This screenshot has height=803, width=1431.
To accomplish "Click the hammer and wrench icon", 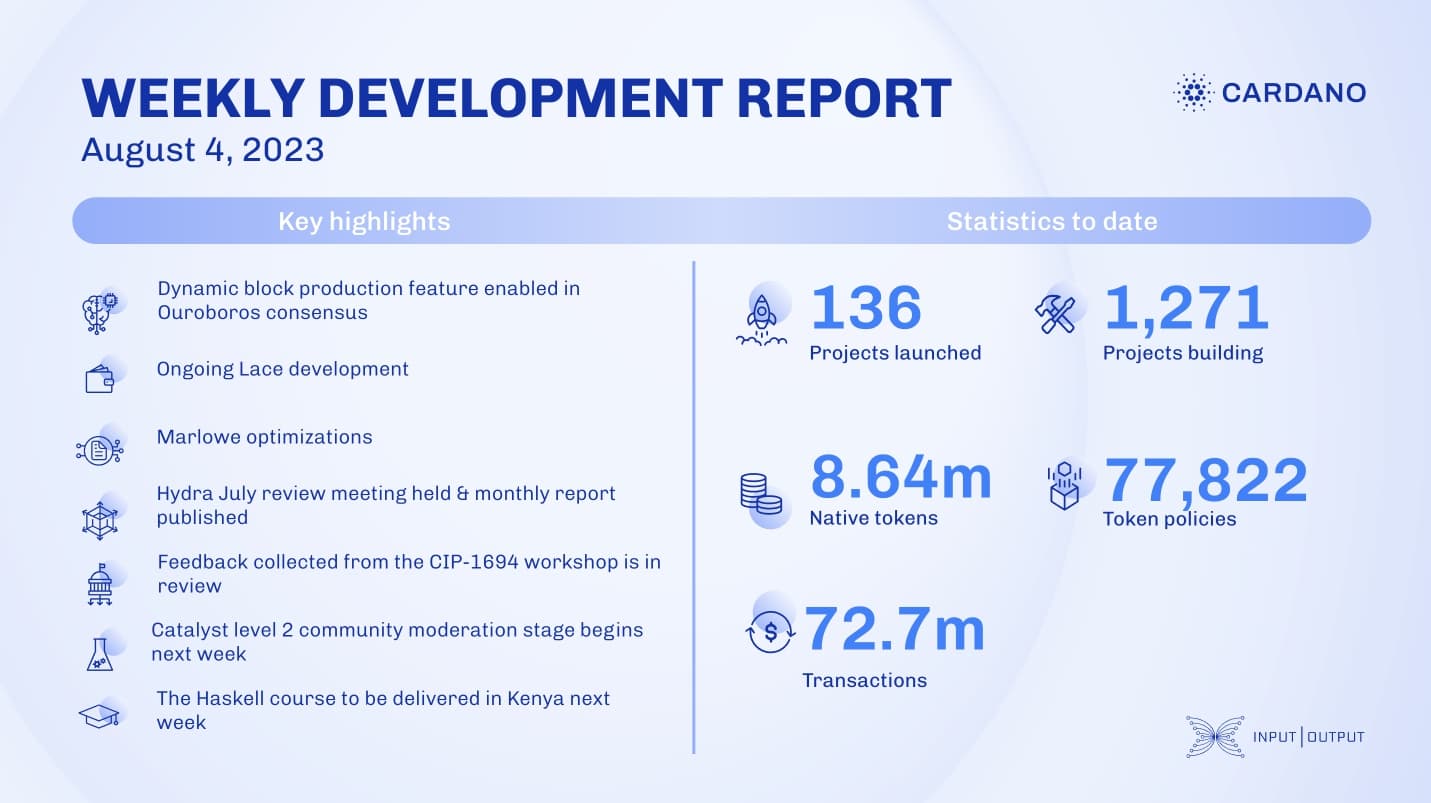I will click(x=1055, y=314).
